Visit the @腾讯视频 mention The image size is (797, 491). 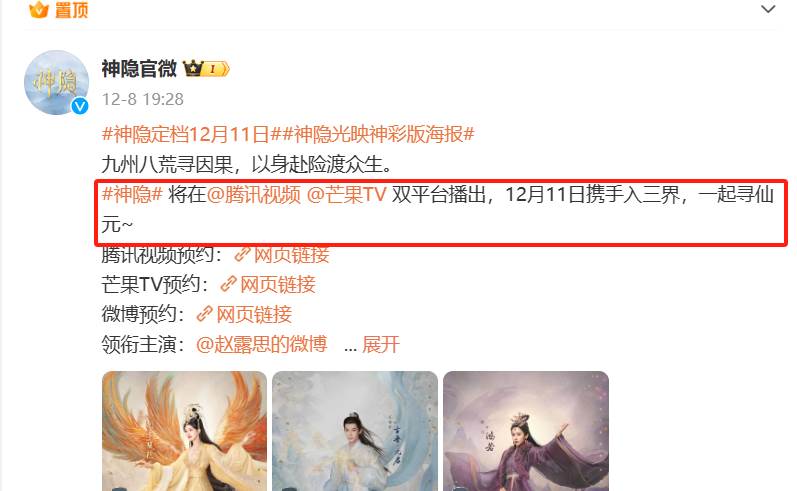pyautogui.click(x=254, y=195)
